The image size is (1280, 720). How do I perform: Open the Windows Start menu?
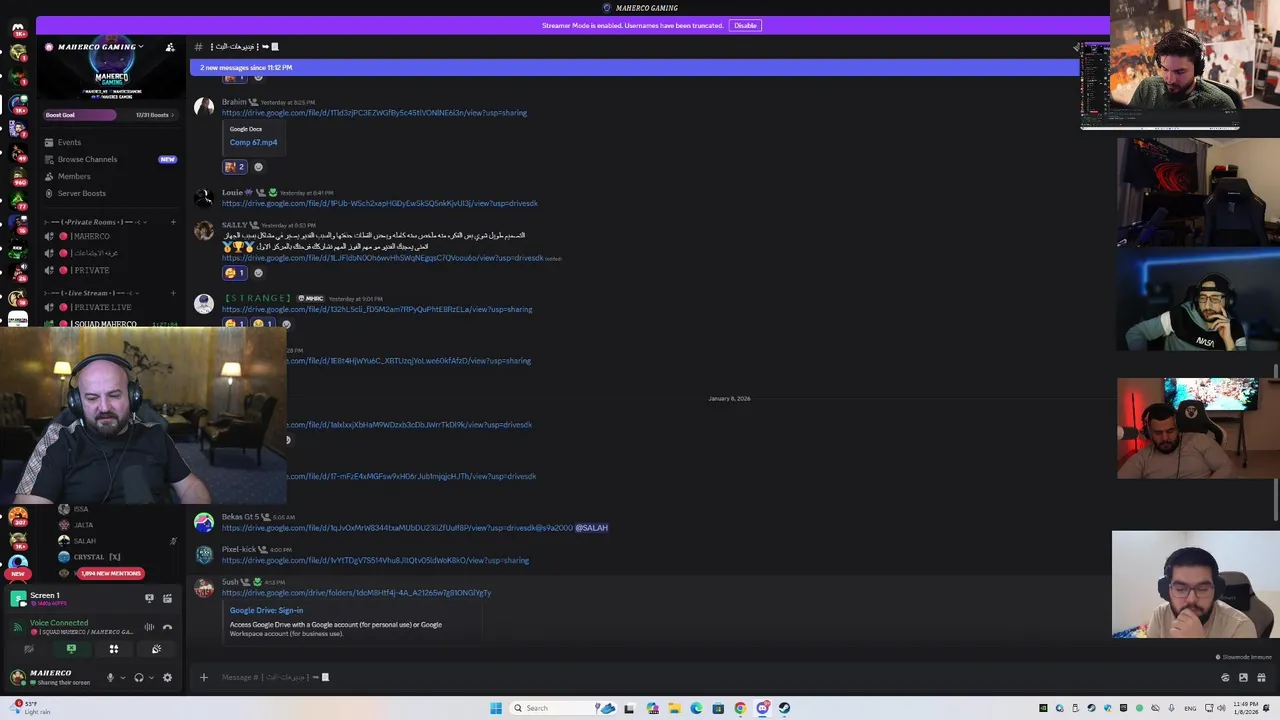(496, 708)
